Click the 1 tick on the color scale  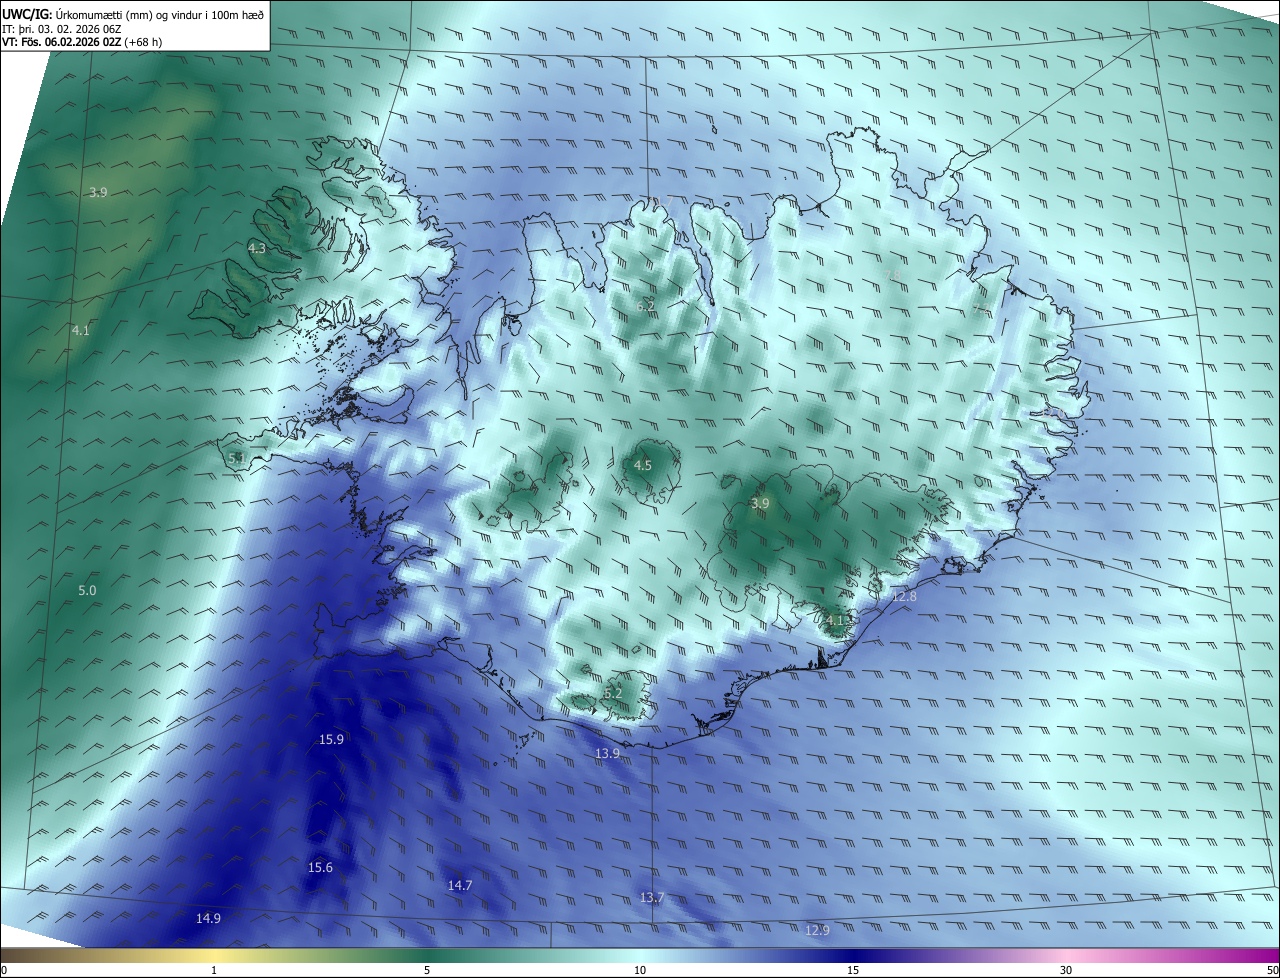pos(214,971)
